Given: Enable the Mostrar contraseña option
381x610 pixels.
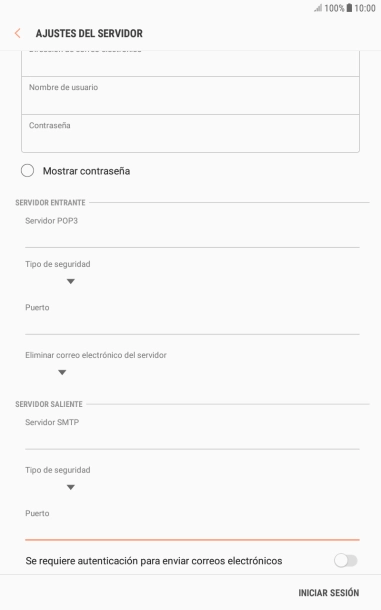Looking at the screenshot, I should click(27, 171).
